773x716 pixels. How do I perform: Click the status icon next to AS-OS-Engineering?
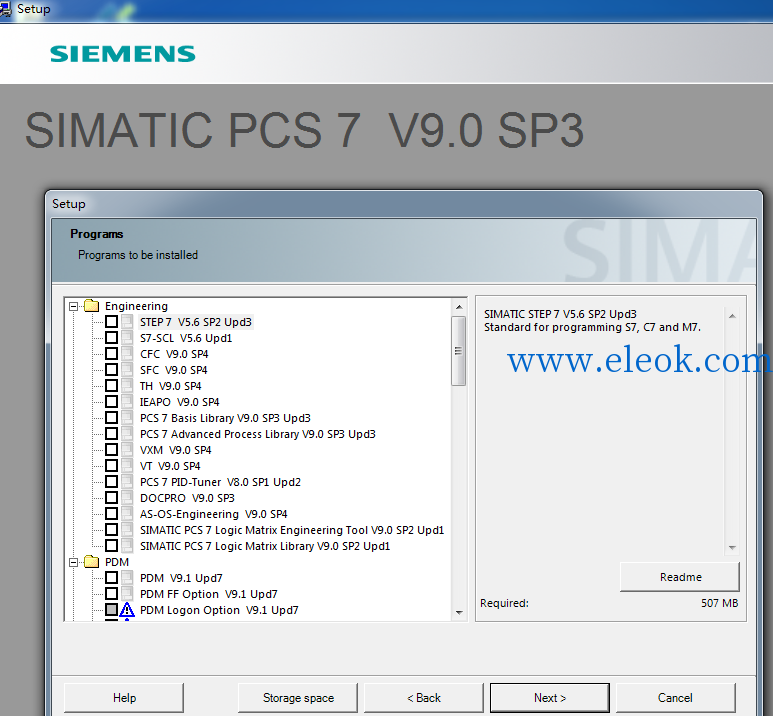(127, 514)
